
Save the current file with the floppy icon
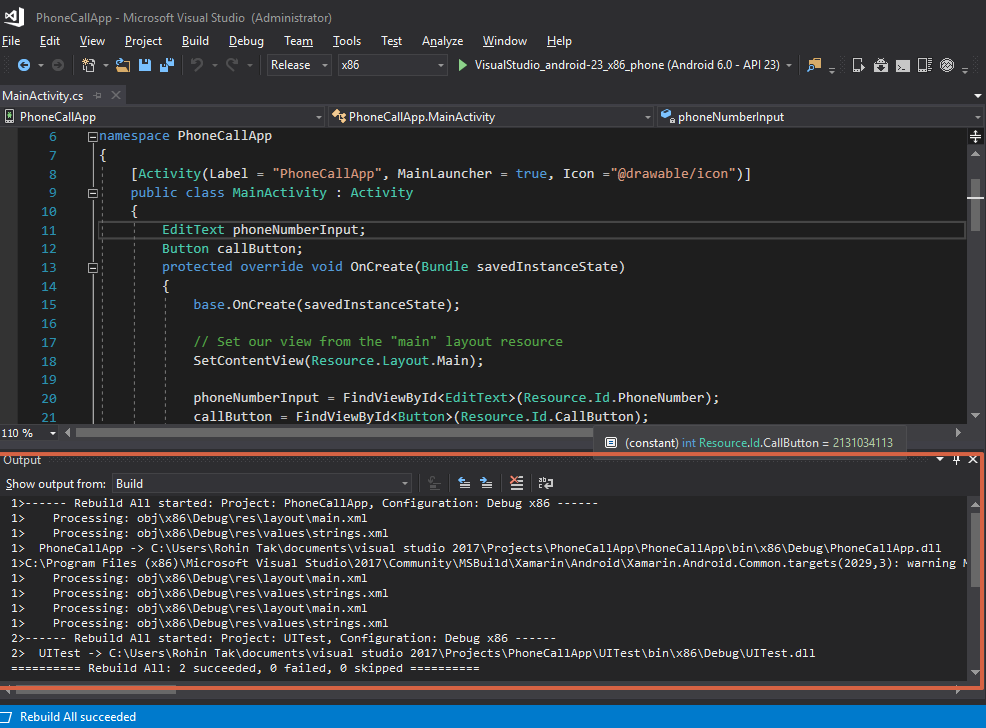coord(145,65)
